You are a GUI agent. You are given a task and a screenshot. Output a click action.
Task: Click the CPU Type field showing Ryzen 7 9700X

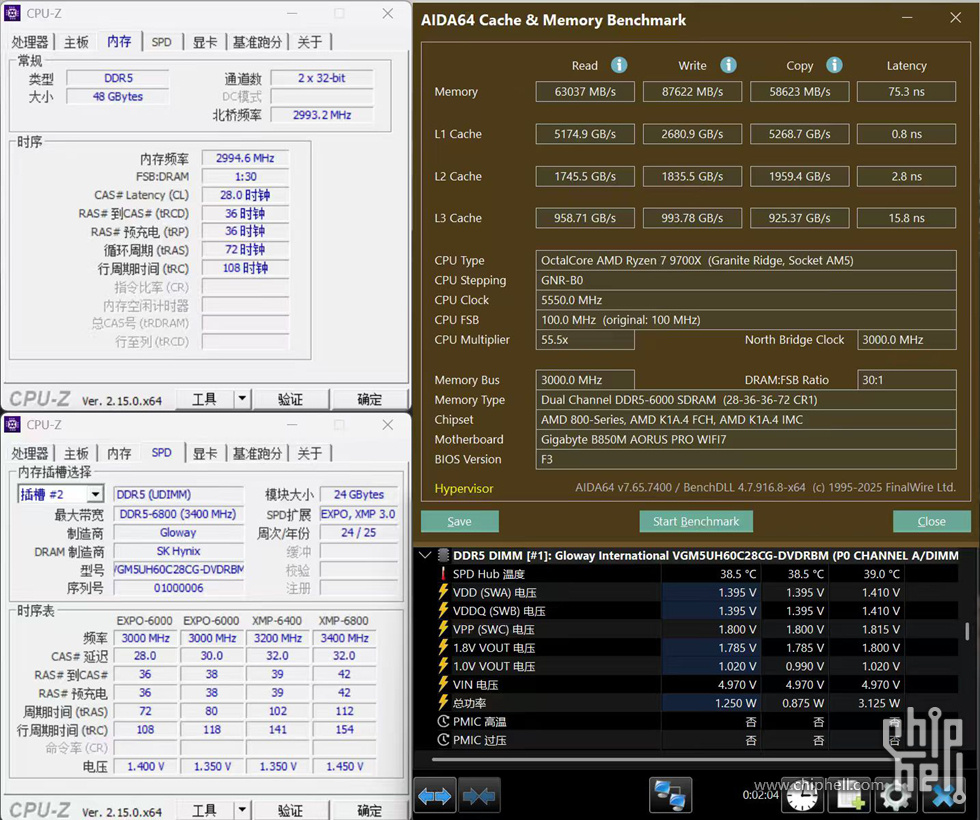pyautogui.click(x=746, y=260)
